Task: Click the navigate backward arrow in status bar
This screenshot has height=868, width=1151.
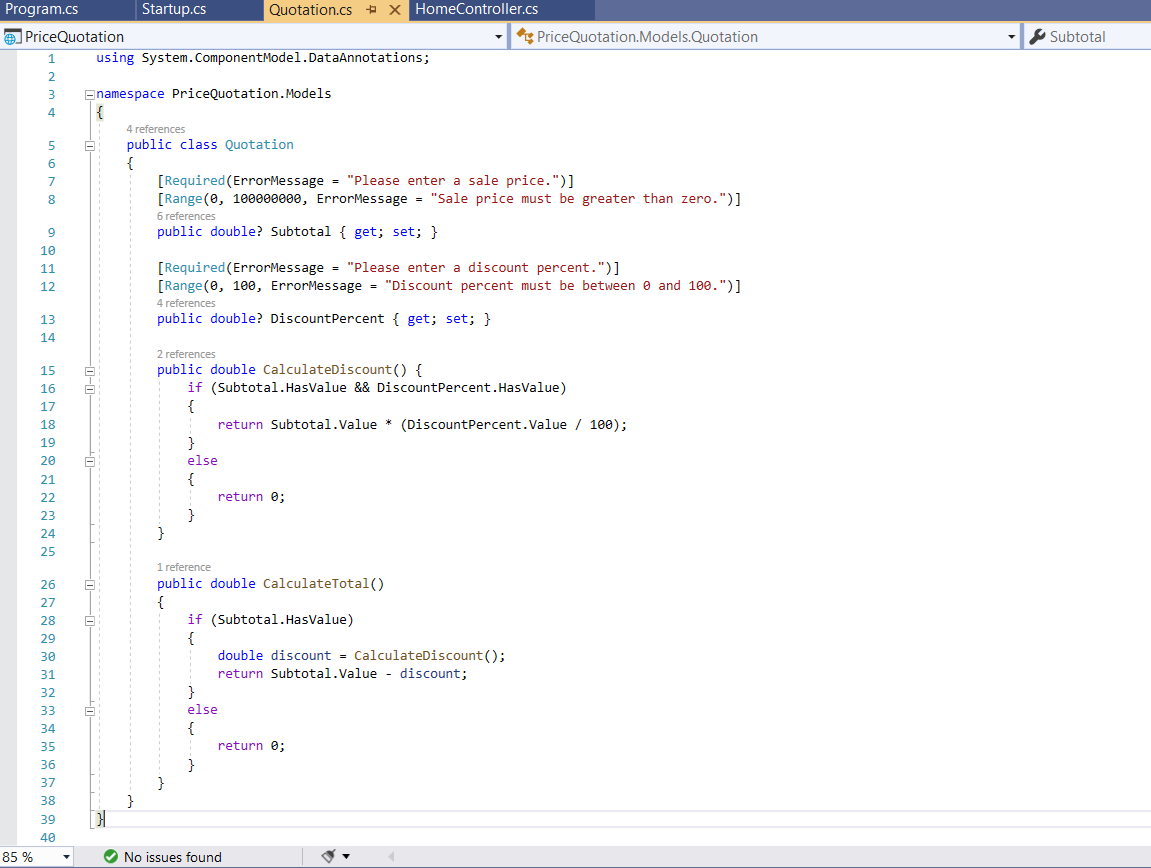Action: (x=391, y=857)
